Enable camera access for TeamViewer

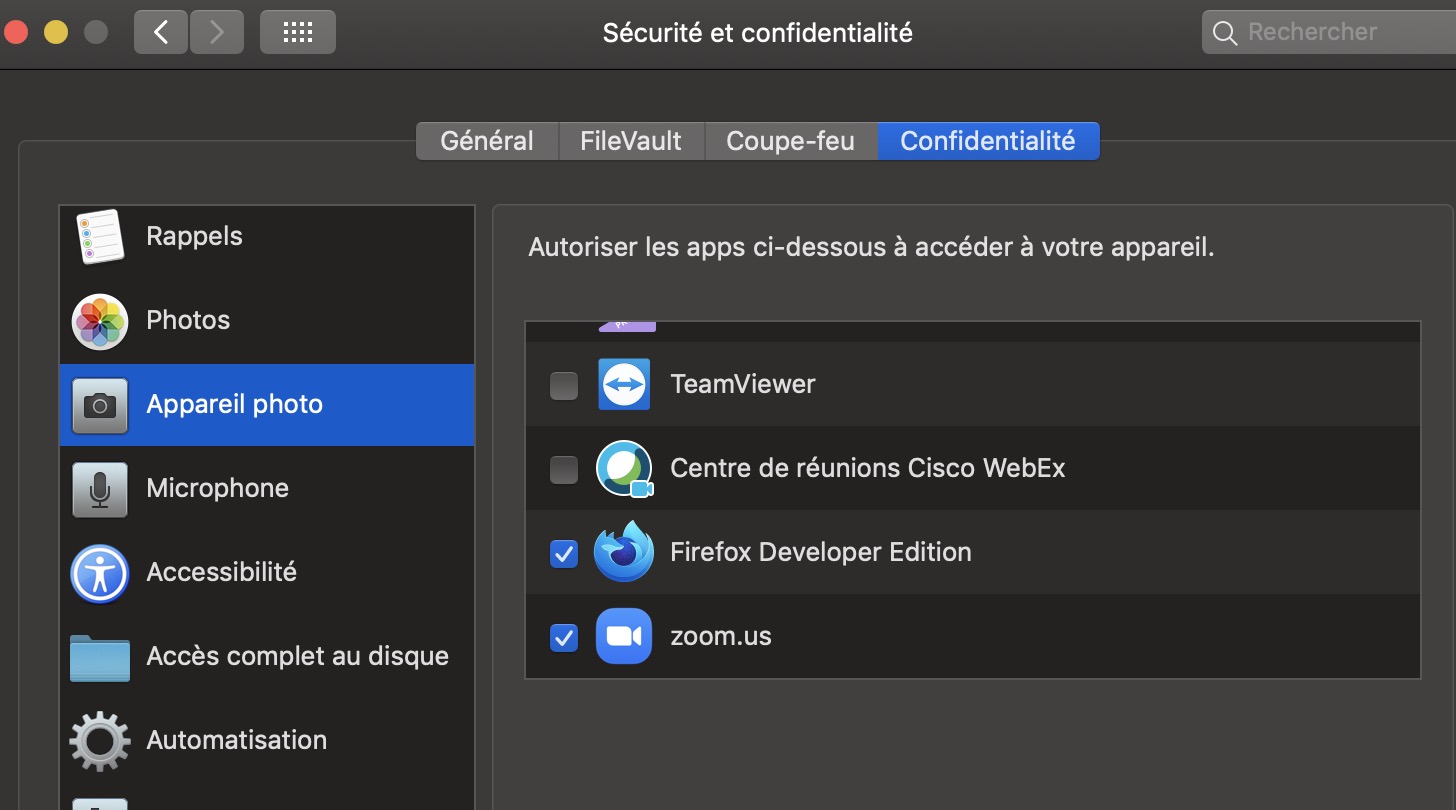point(564,385)
